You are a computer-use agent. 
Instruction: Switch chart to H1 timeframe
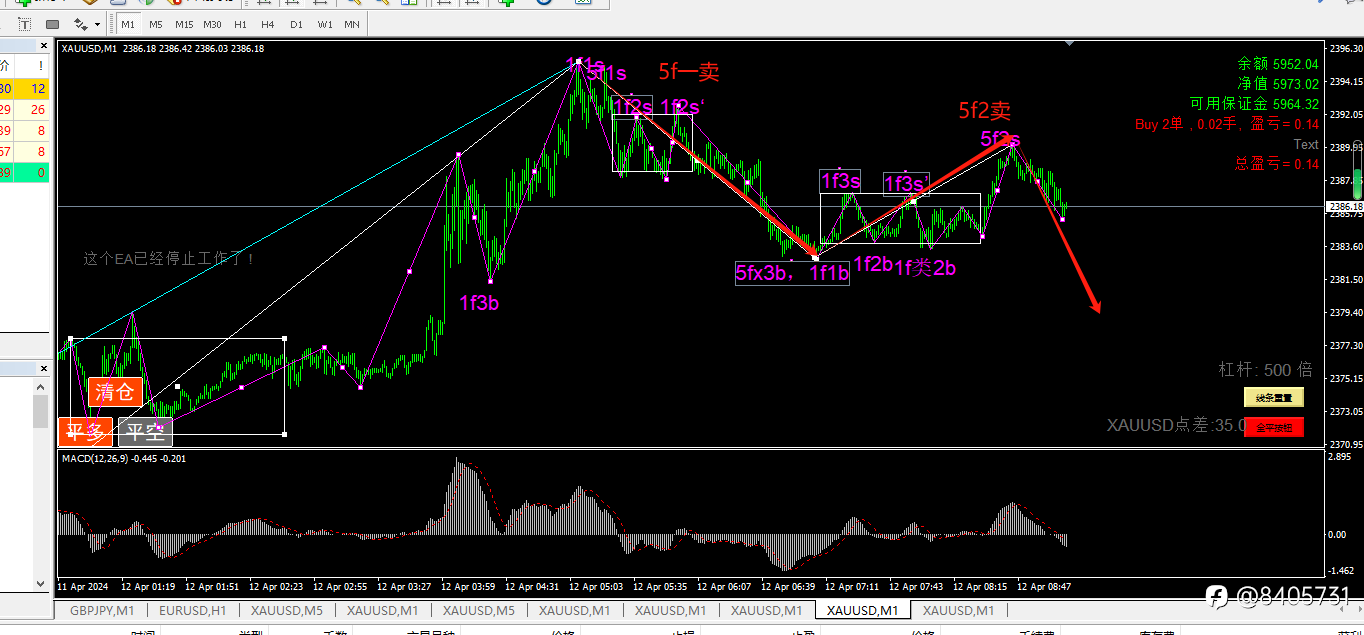[240, 23]
